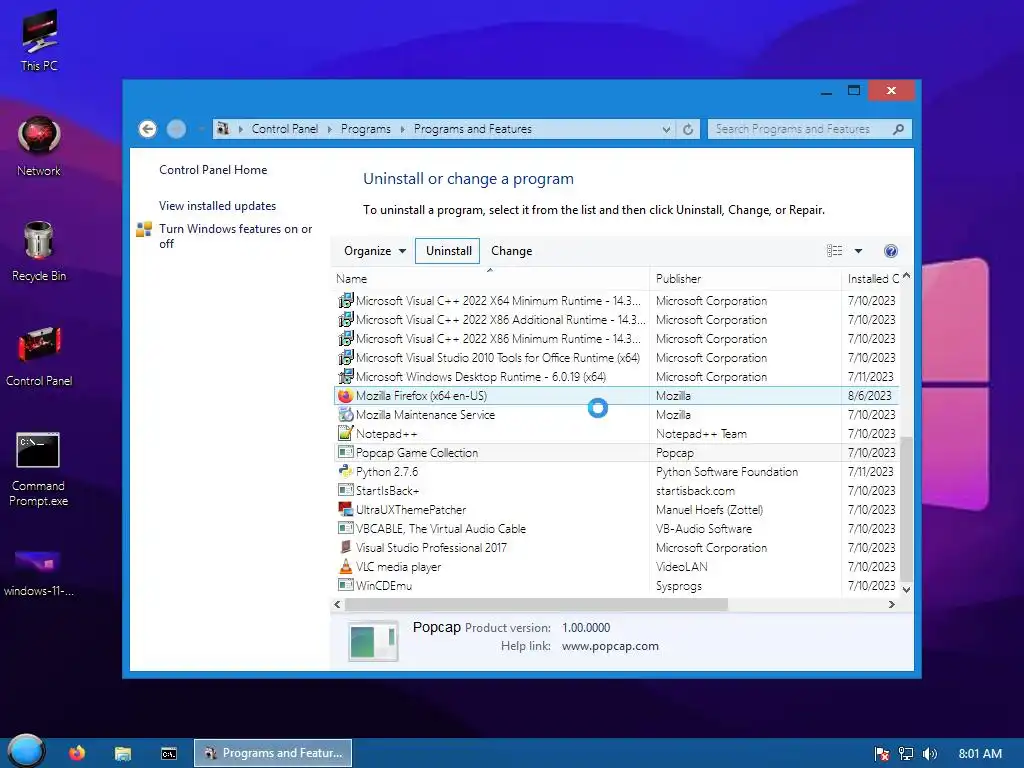The image size is (1024, 768).
Task: Open Control Panel Home link
Action: pyautogui.click(x=213, y=170)
